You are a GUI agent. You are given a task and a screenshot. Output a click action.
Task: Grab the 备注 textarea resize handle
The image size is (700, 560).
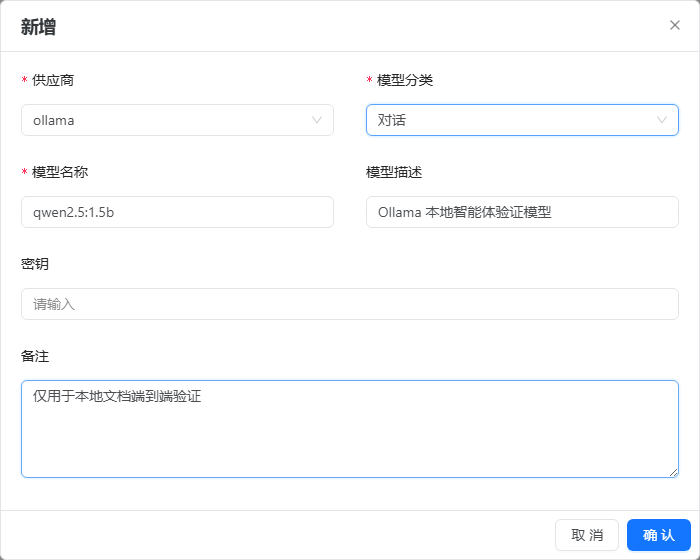click(674, 473)
